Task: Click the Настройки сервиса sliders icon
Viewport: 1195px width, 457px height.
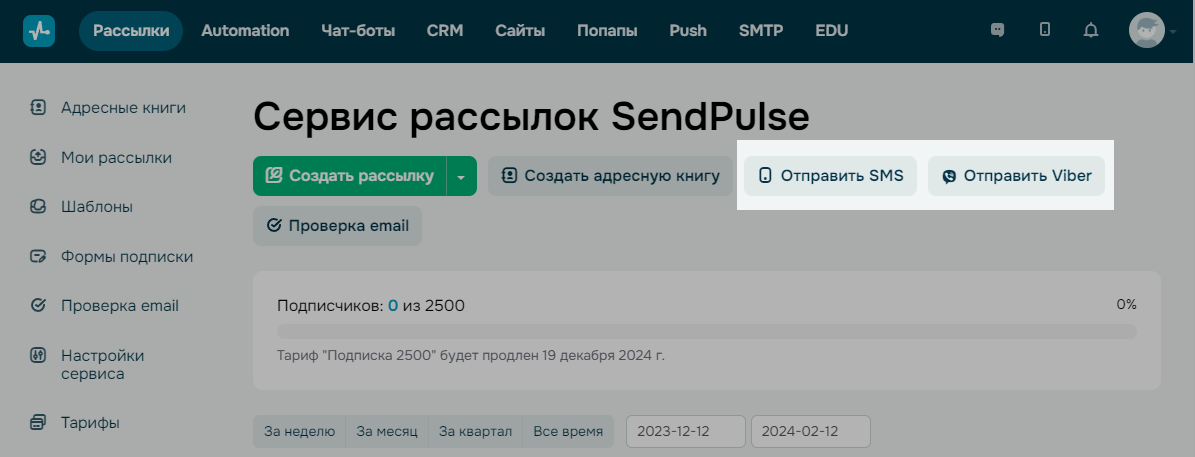Action: 38,356
